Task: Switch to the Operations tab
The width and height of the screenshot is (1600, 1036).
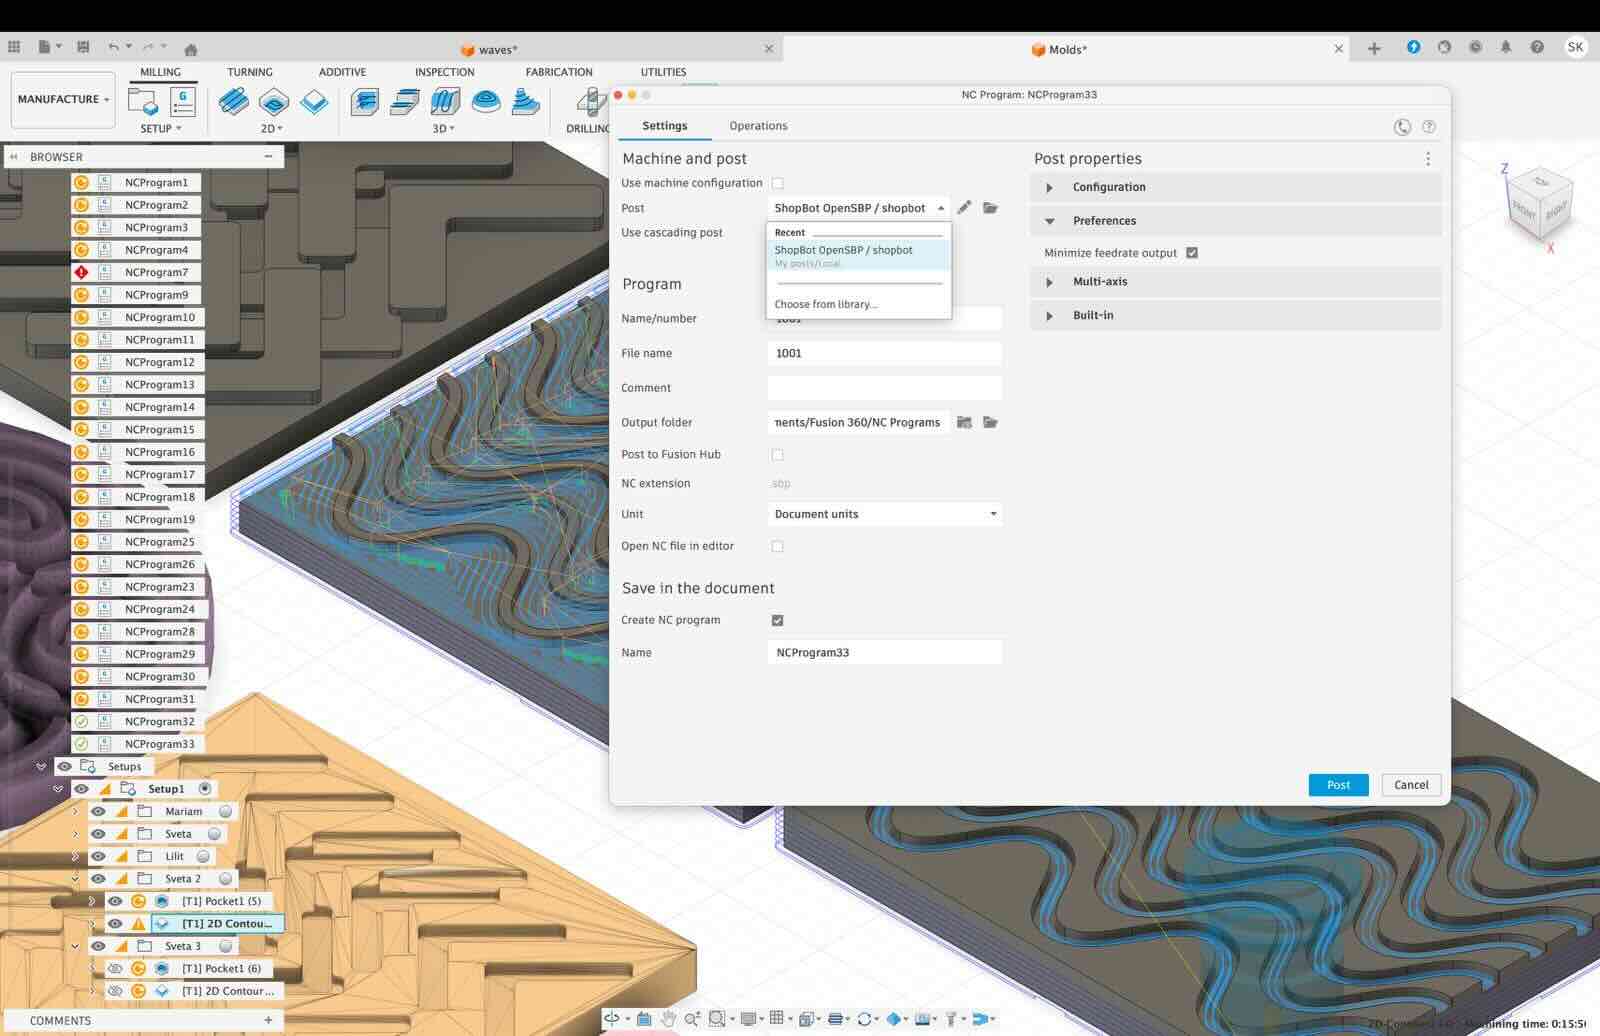Action: [x=758, y=126]
